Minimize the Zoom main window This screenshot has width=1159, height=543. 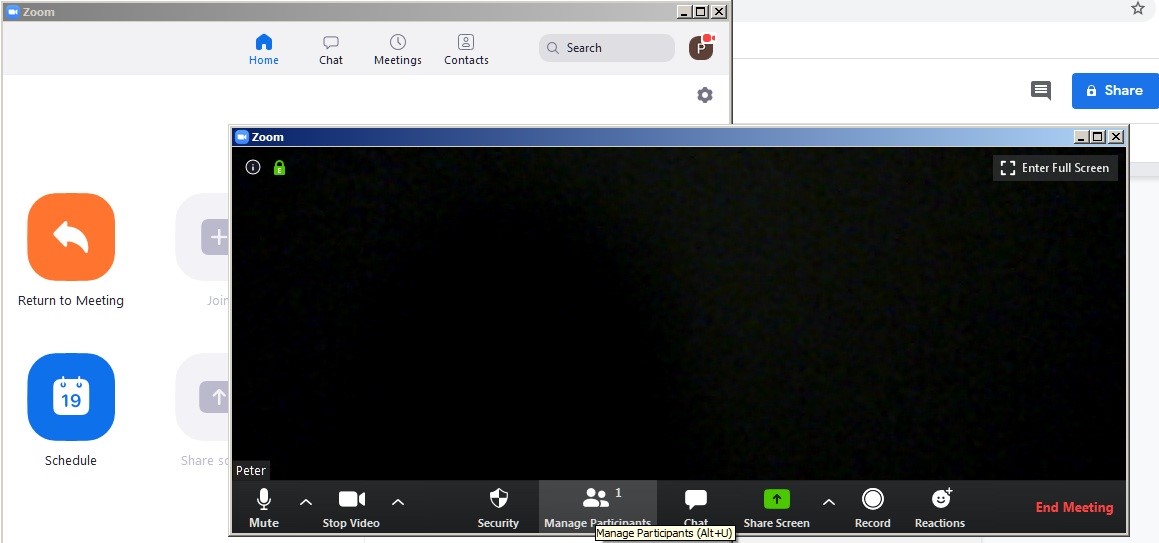click(x=684, y=12)
